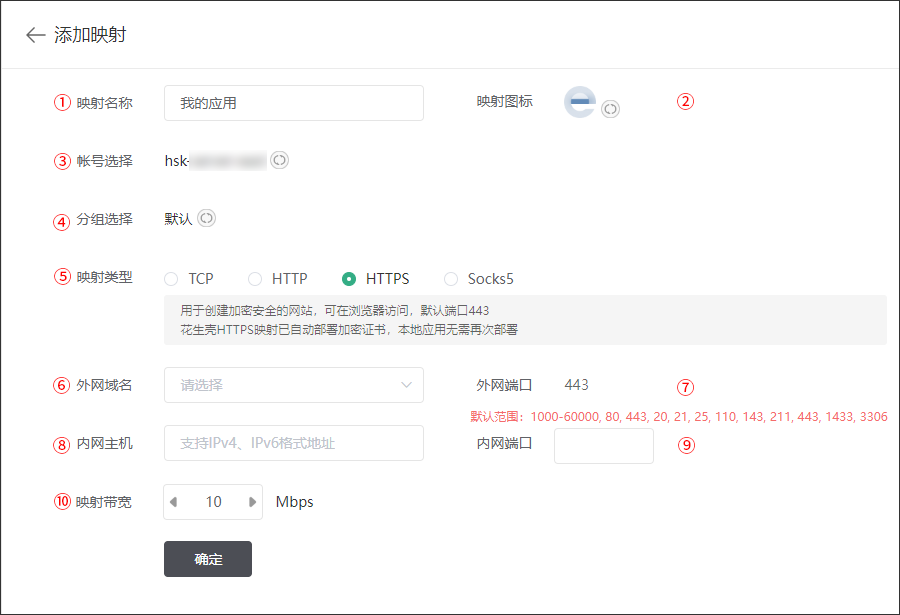The width and height of the screenshot is (900, 615).
Task: Click the switch account icon after hsk account
Action: point(280,160)
